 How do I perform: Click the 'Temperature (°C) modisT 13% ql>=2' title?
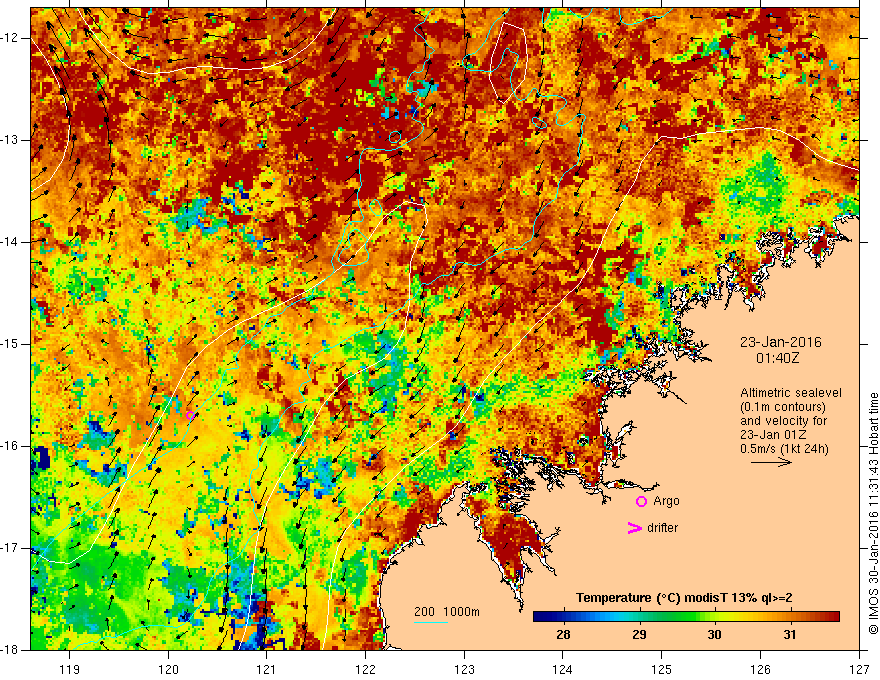(x=684, y=598)
